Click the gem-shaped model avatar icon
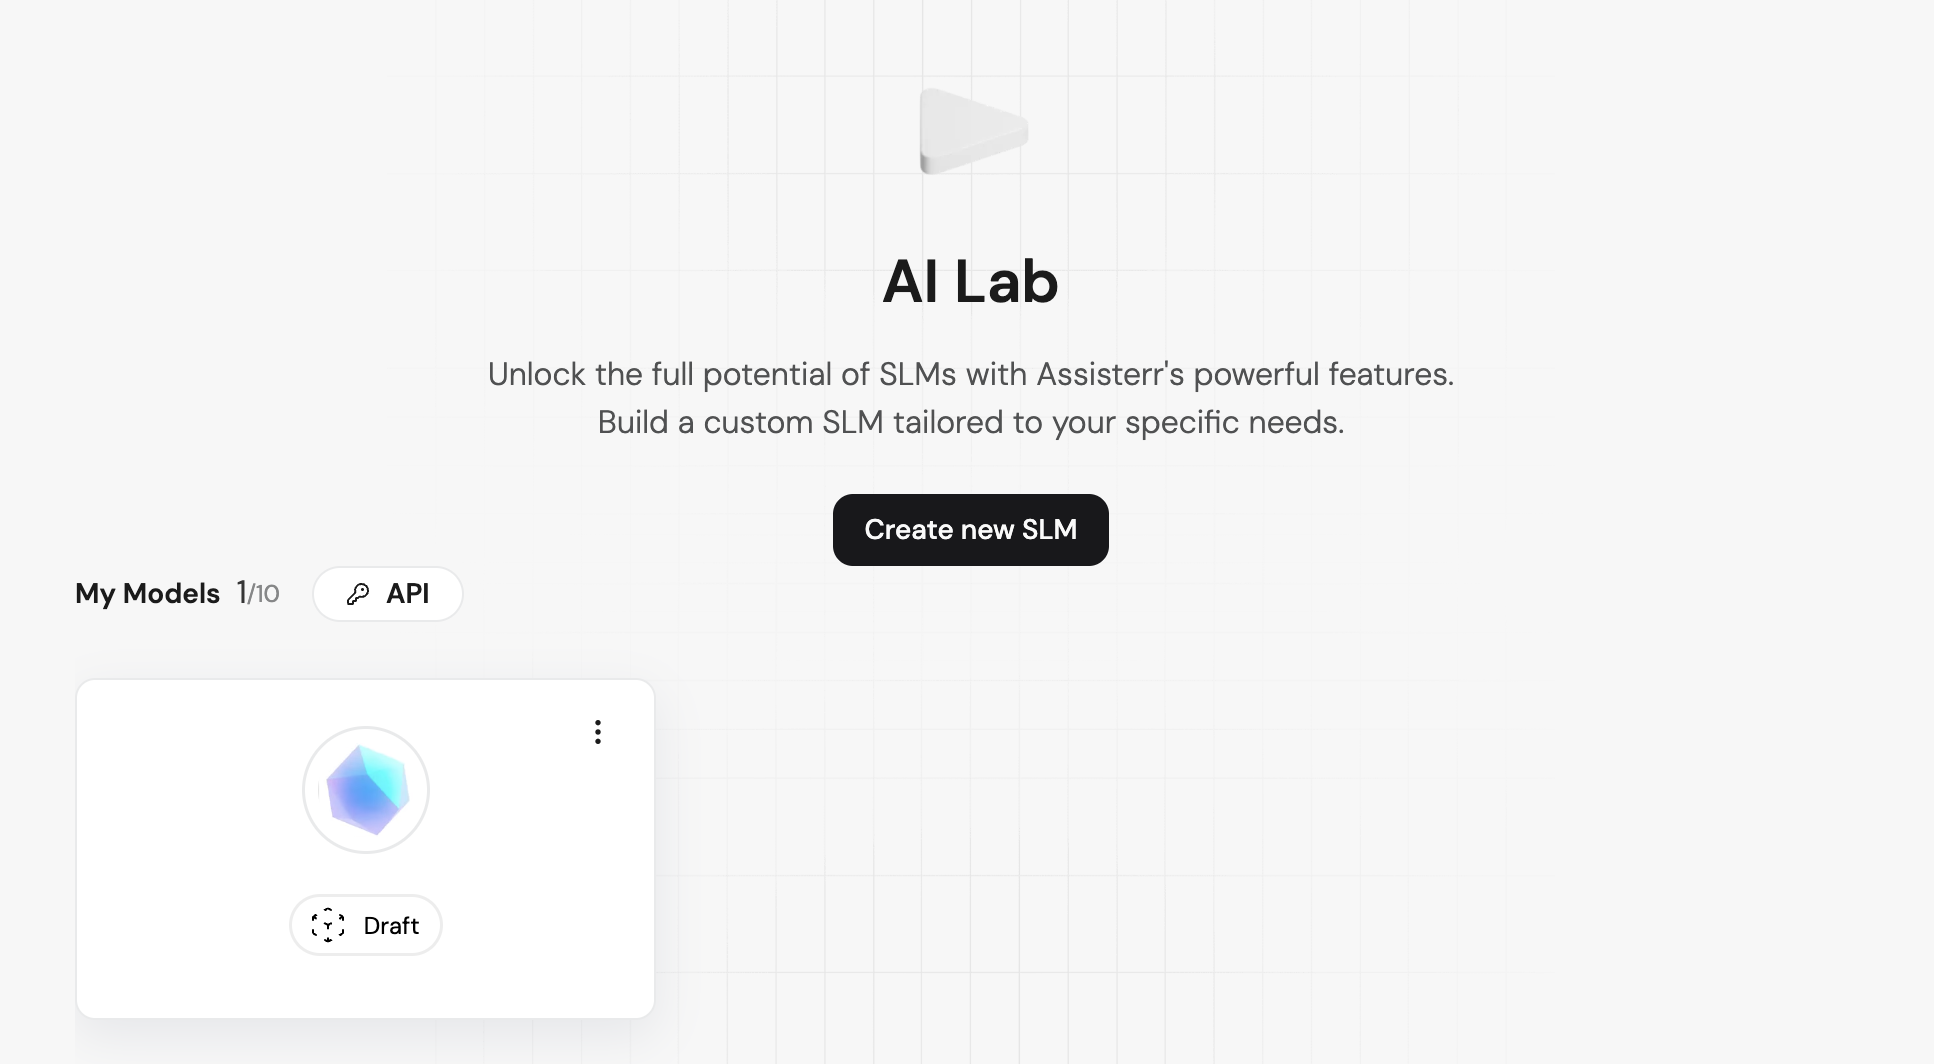Screen dimensions: 1934x1064 pos(366,790)
